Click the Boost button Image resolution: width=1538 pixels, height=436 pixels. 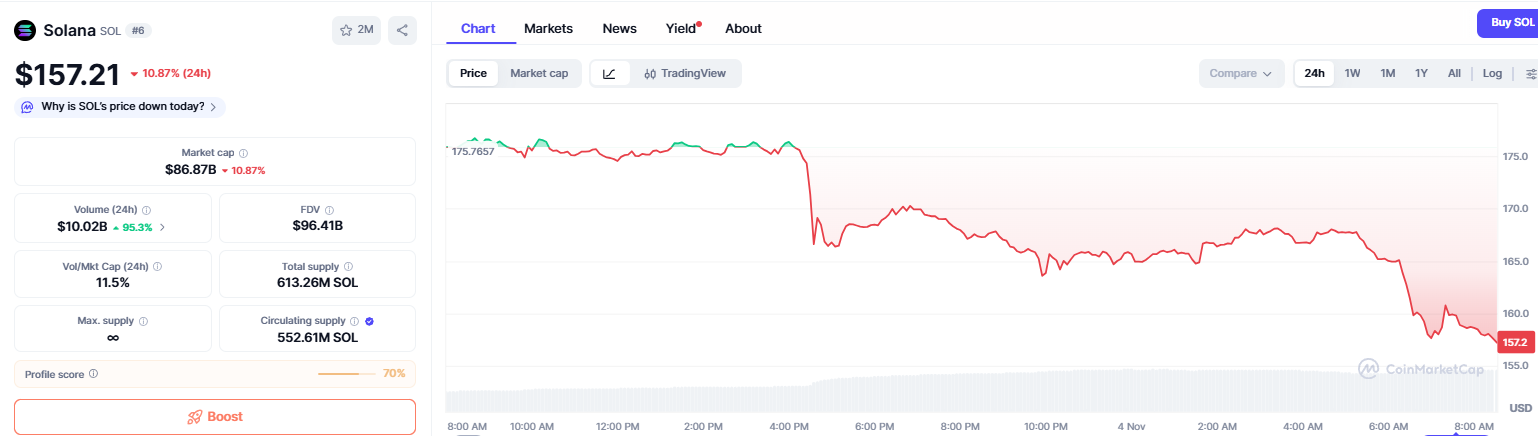point(215,417)
